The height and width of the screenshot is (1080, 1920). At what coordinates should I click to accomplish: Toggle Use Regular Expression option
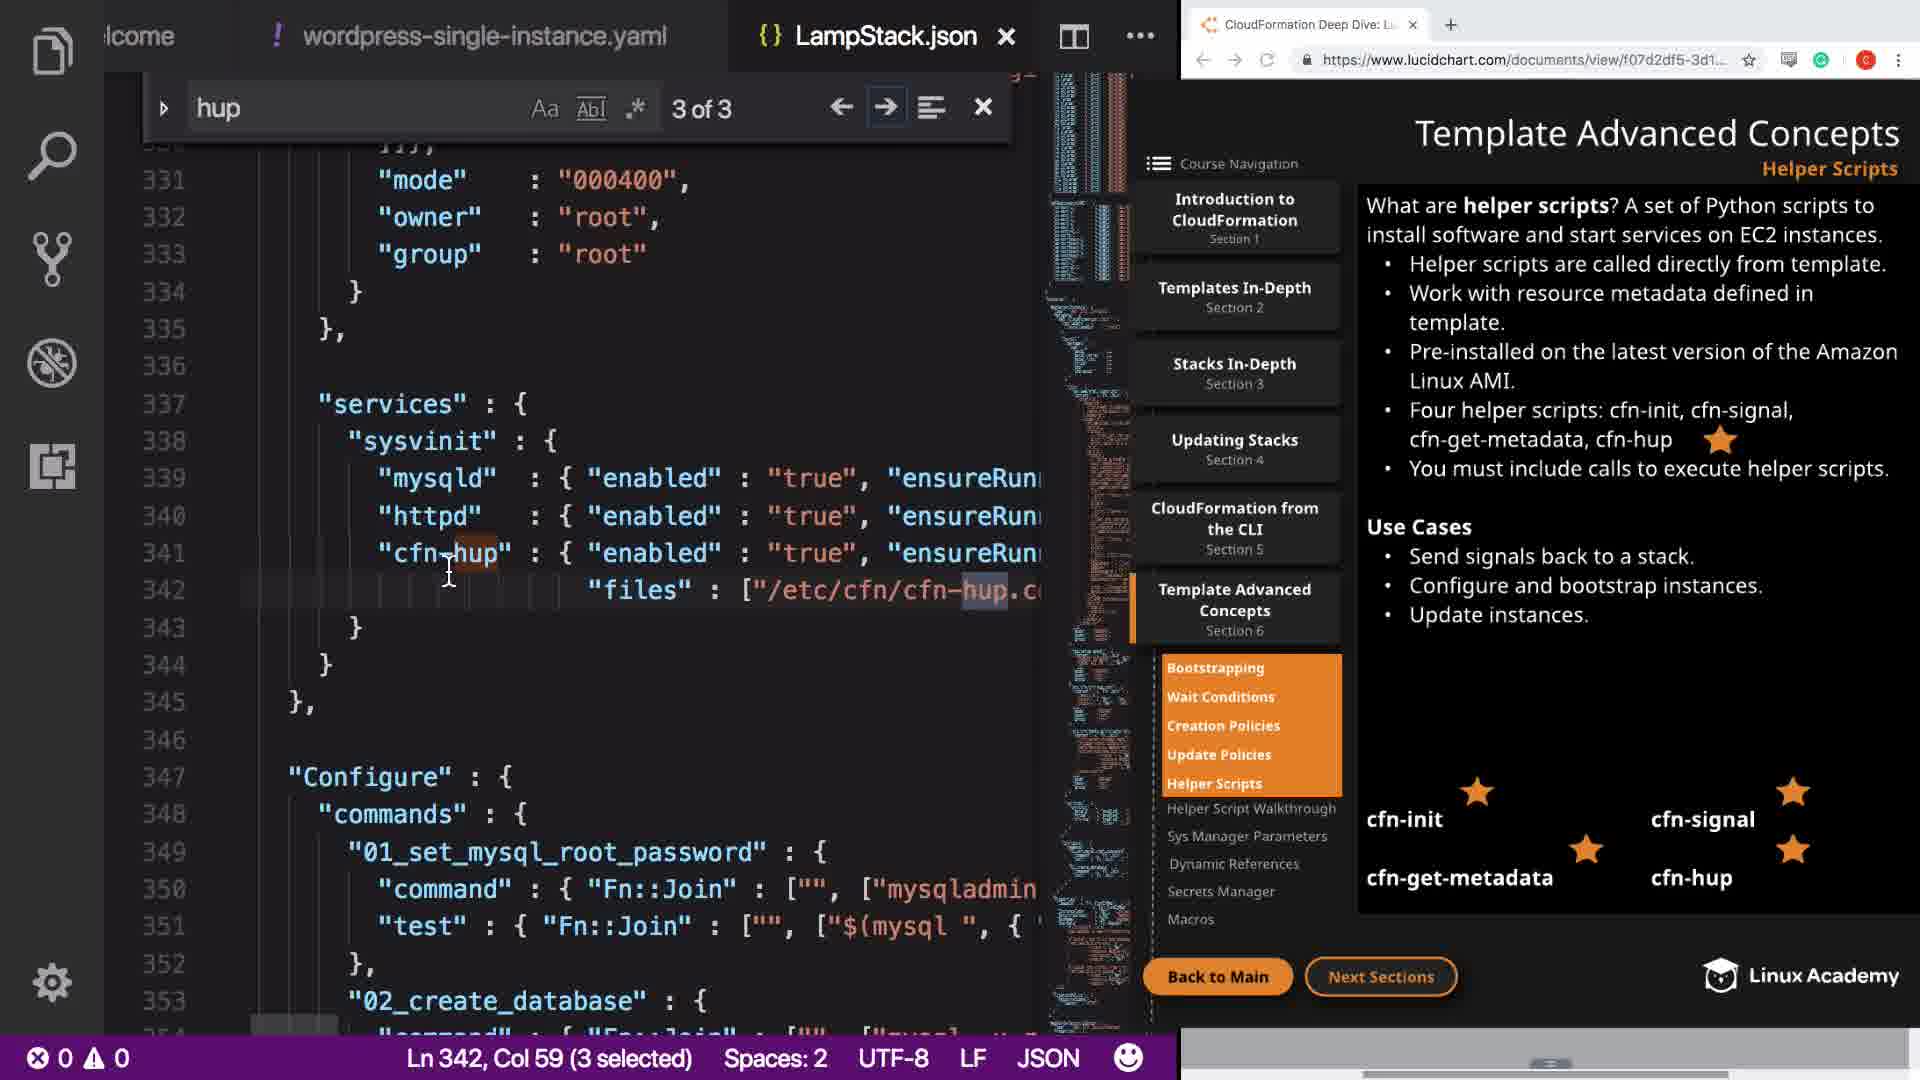[x=635, y=108]
